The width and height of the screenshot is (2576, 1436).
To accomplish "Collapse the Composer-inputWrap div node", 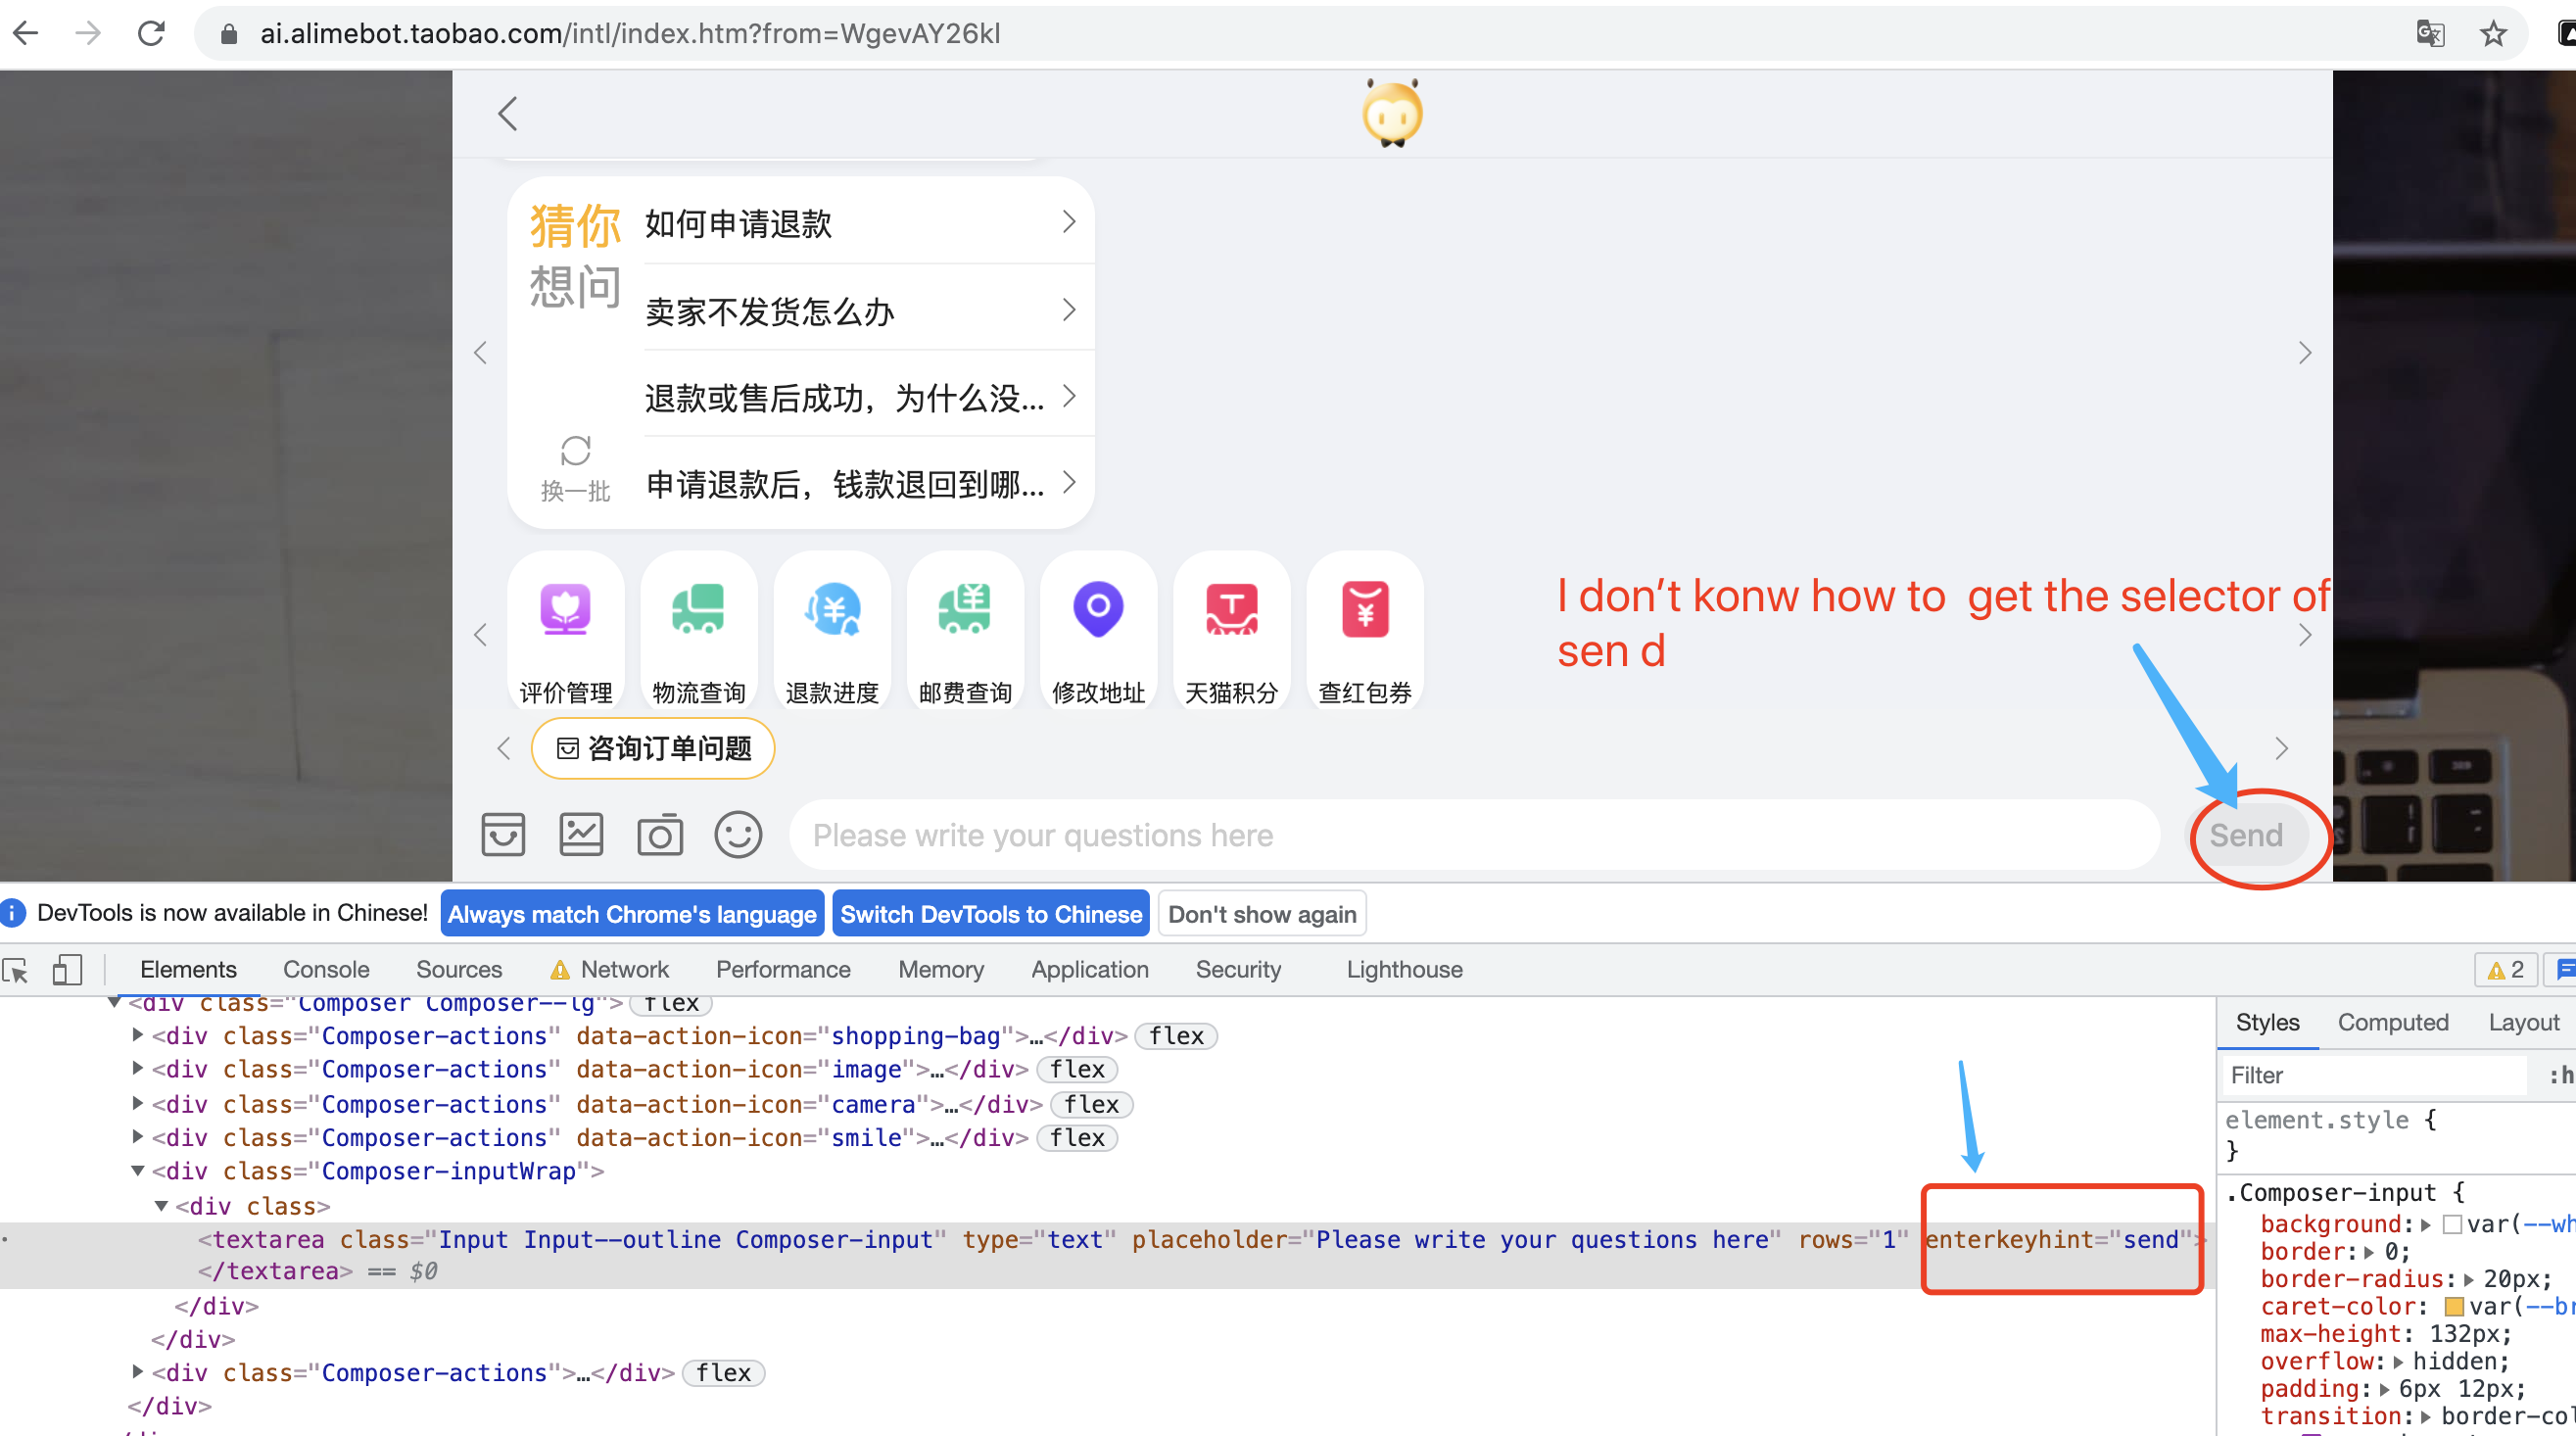I will (139, 1171).
